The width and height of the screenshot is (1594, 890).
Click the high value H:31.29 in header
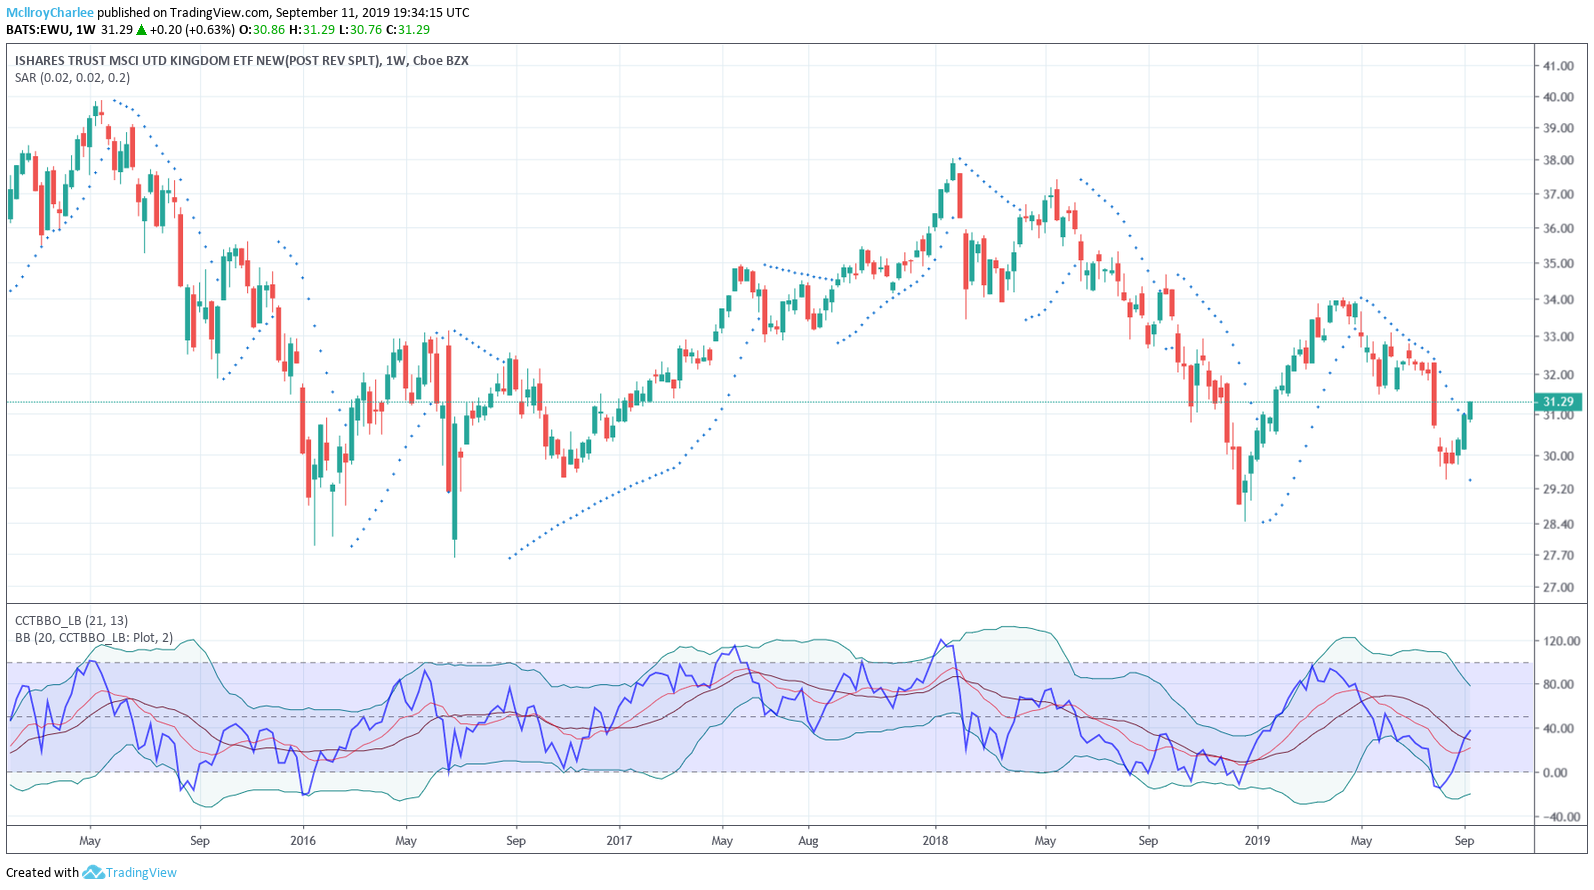click(x=312, y=30)
